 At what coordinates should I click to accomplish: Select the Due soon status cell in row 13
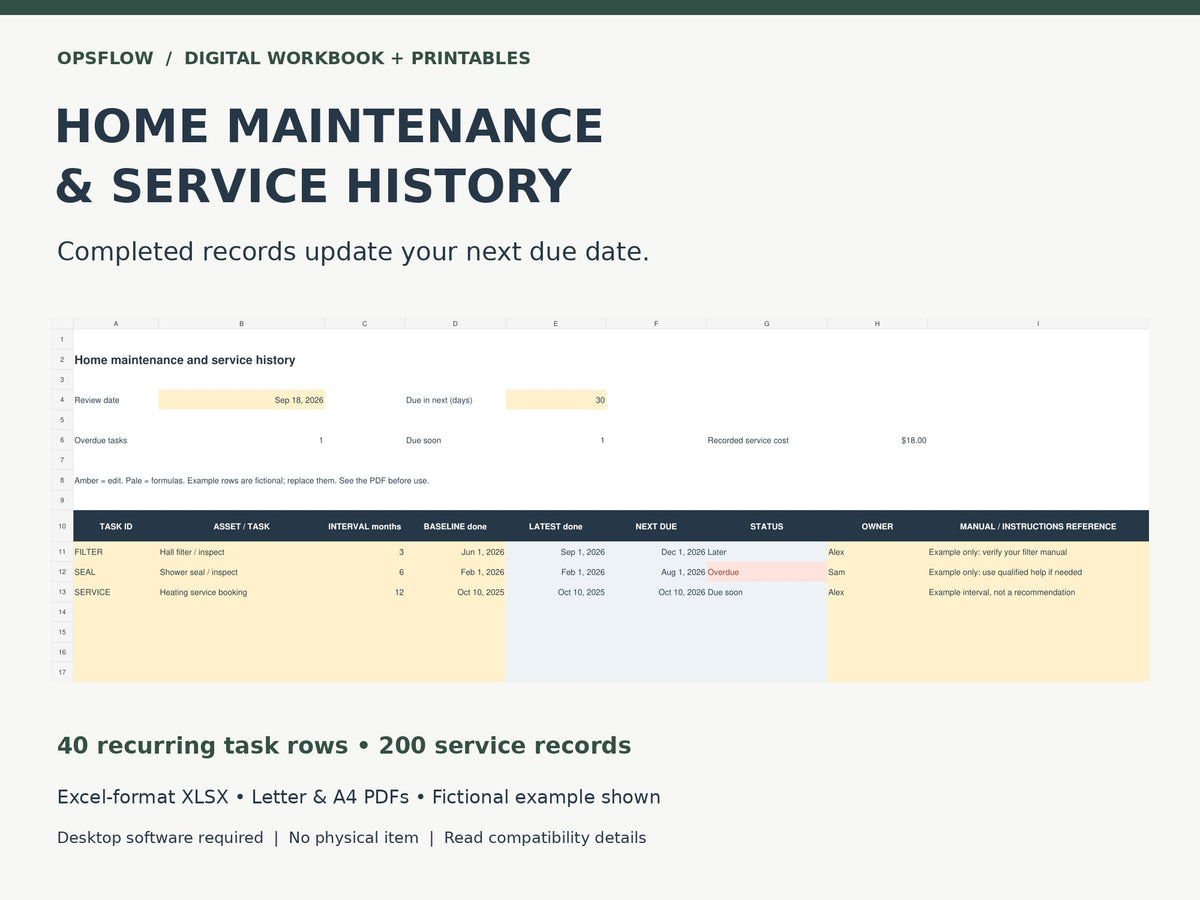[767, 592]
